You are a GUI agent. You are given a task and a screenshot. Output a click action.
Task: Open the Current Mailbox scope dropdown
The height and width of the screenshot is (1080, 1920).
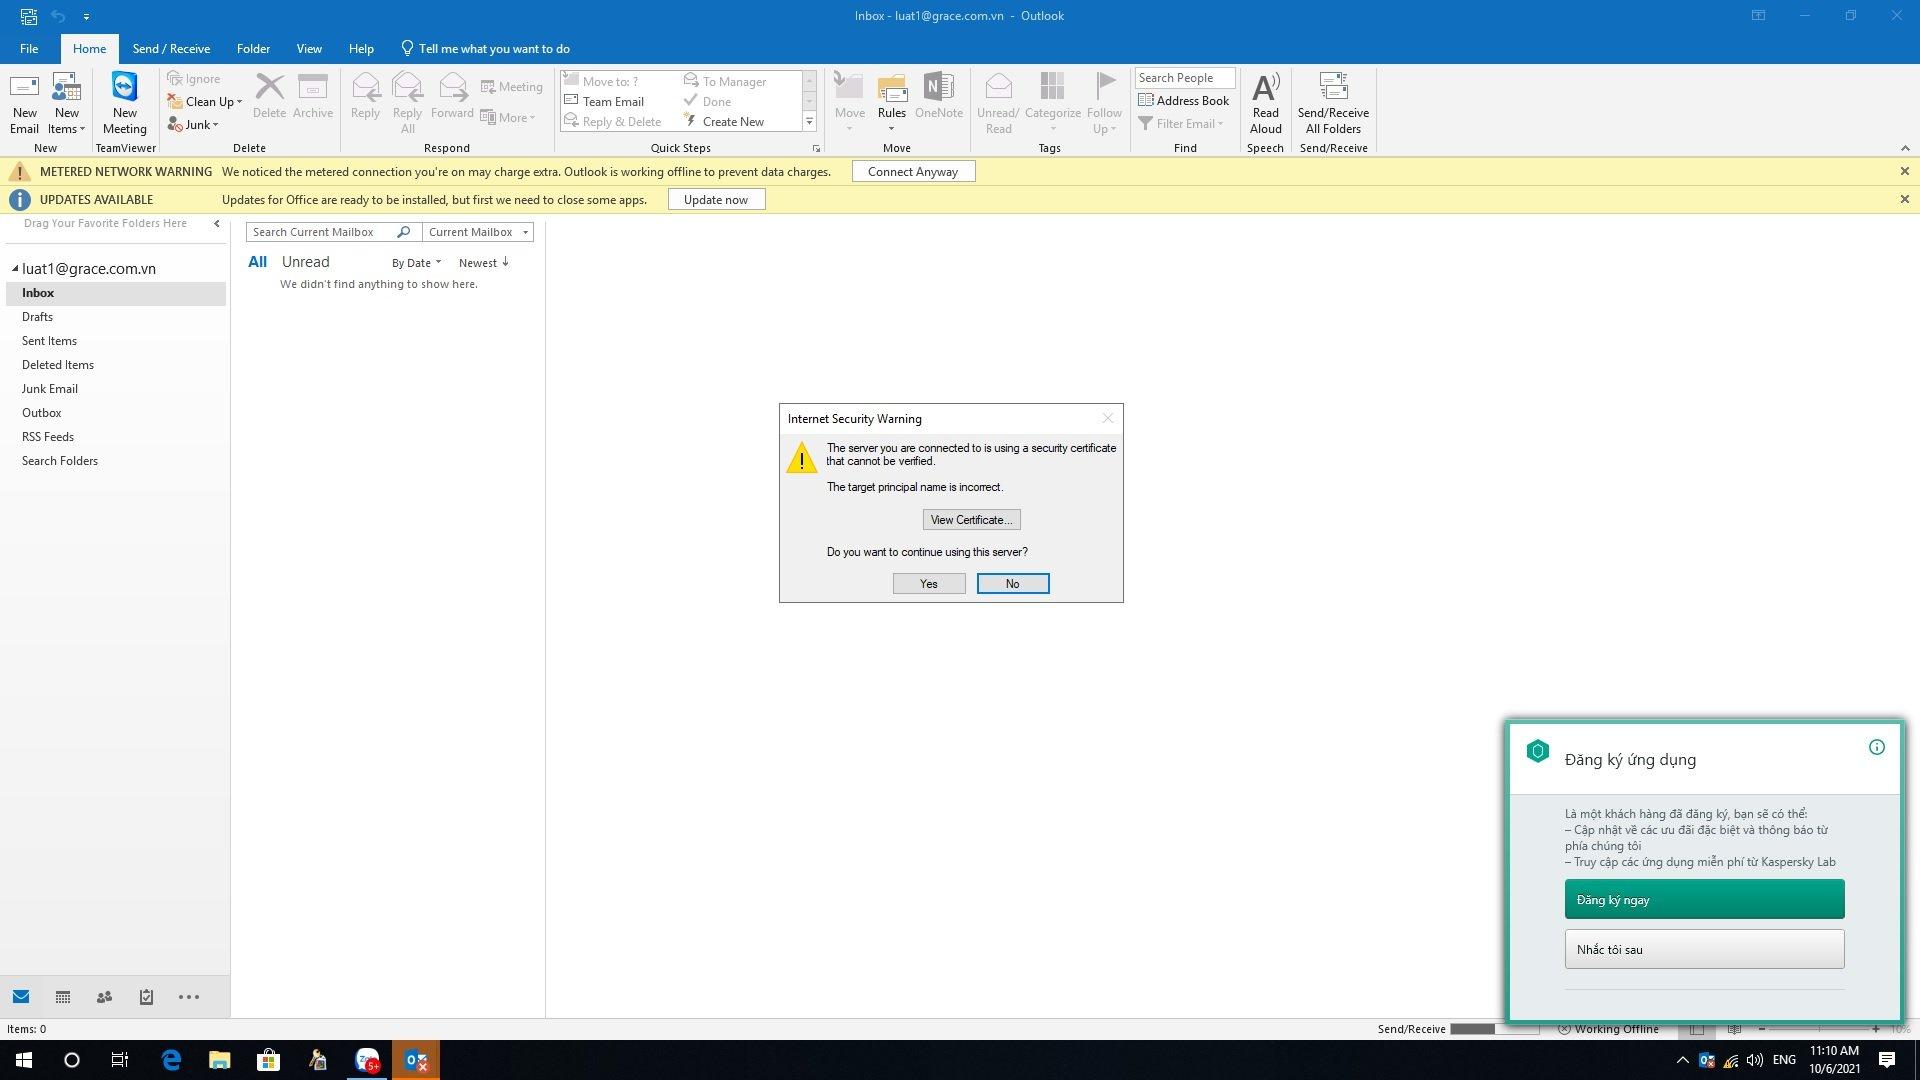tap(478, 232)
